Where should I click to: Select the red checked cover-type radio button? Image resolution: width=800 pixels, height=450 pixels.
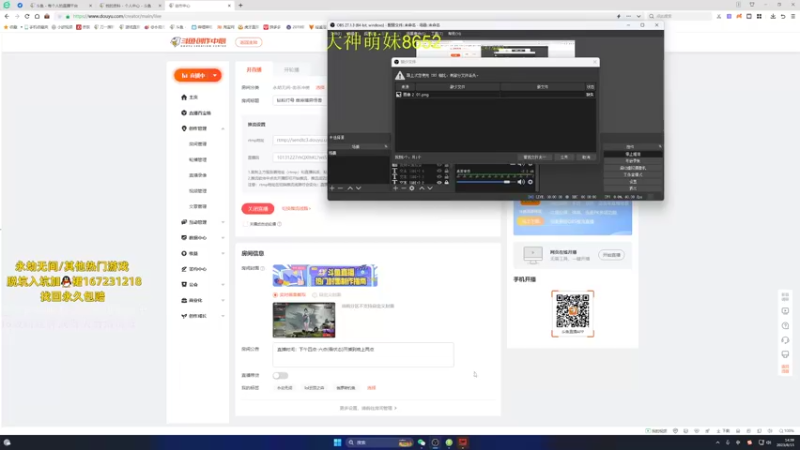click(x=276, y=295)
